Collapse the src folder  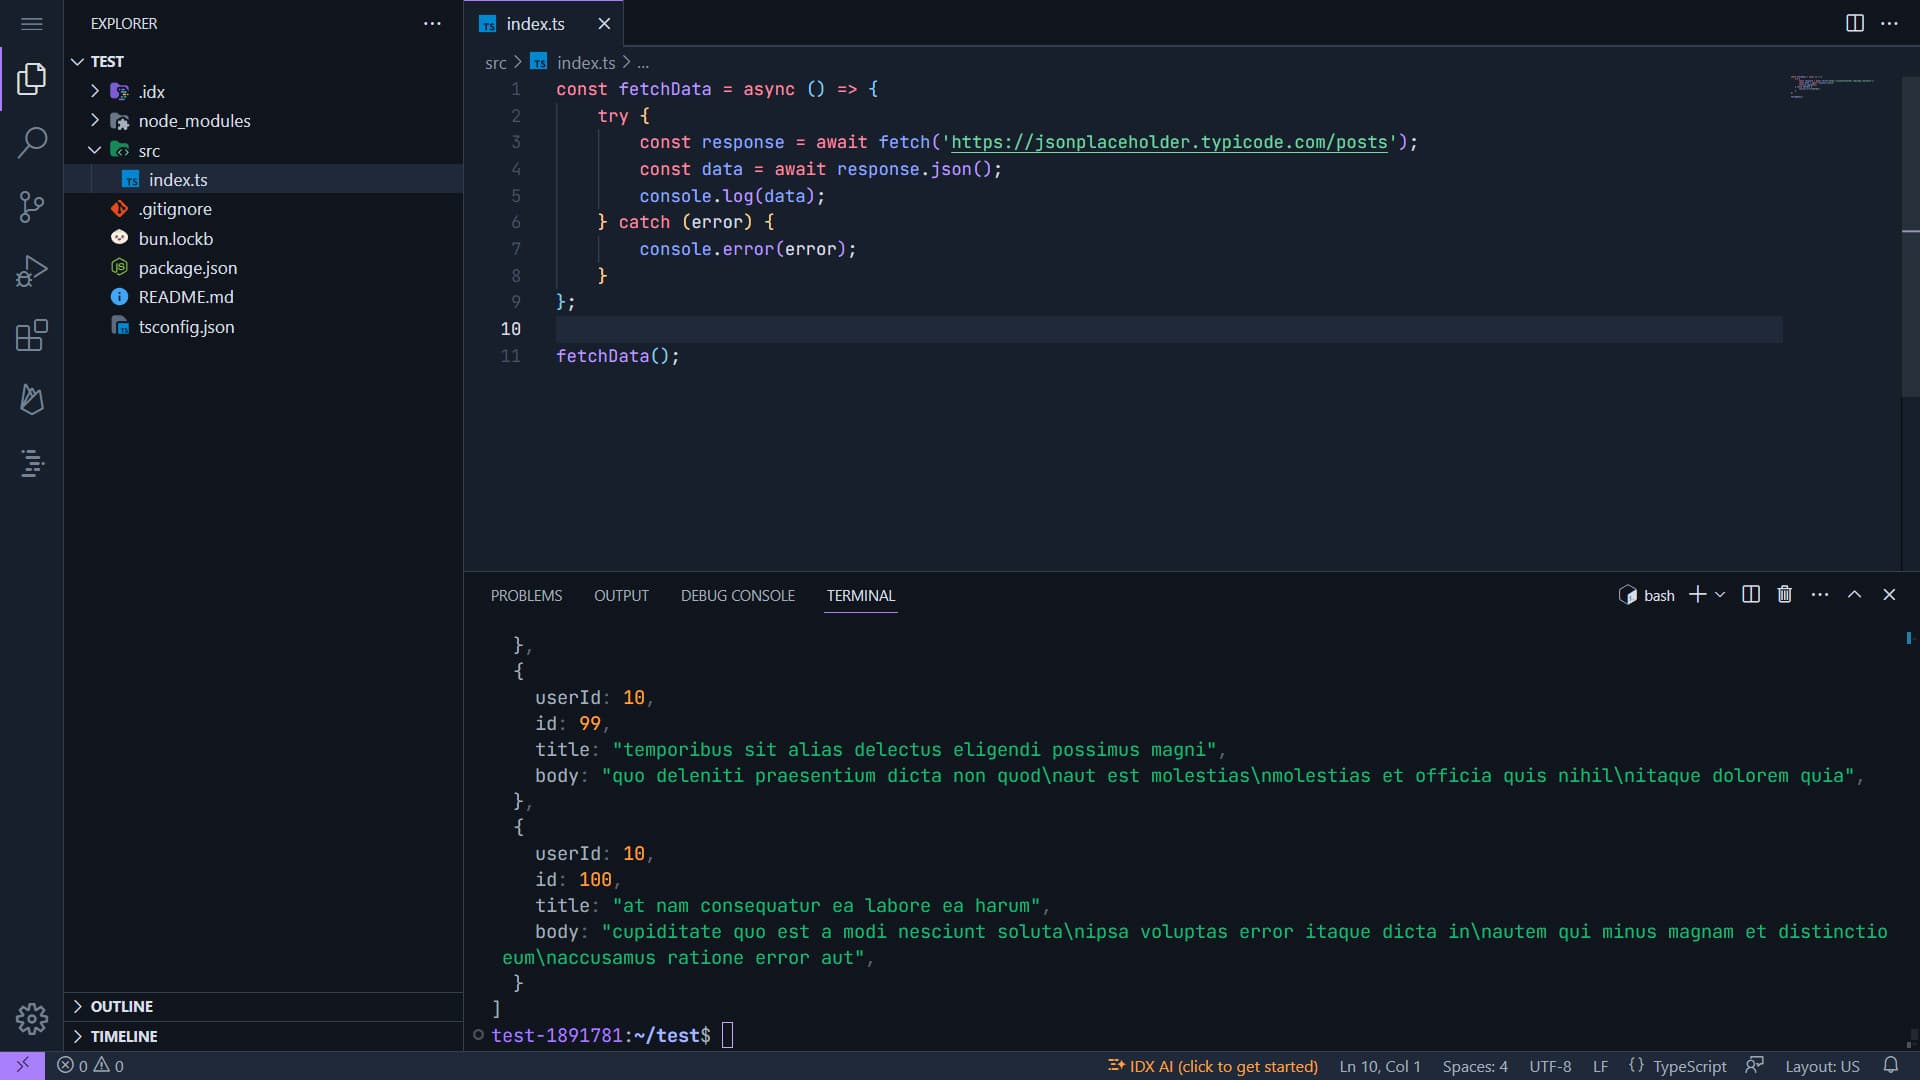point(264,150)
